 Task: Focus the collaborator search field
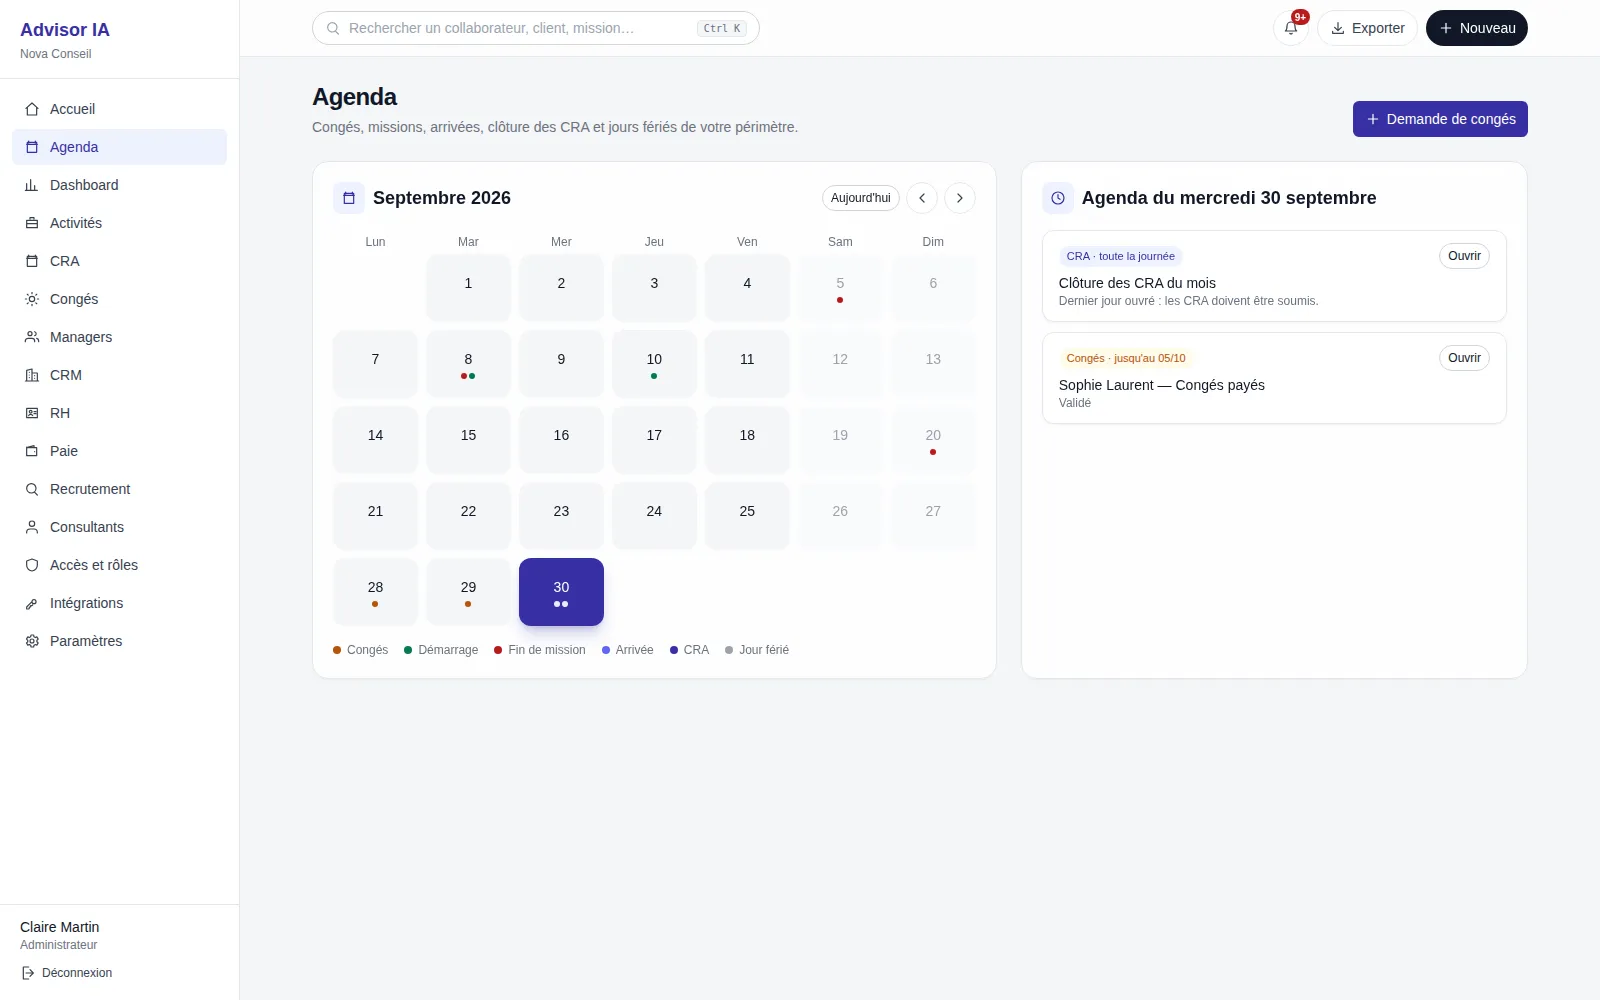[536, 28]
